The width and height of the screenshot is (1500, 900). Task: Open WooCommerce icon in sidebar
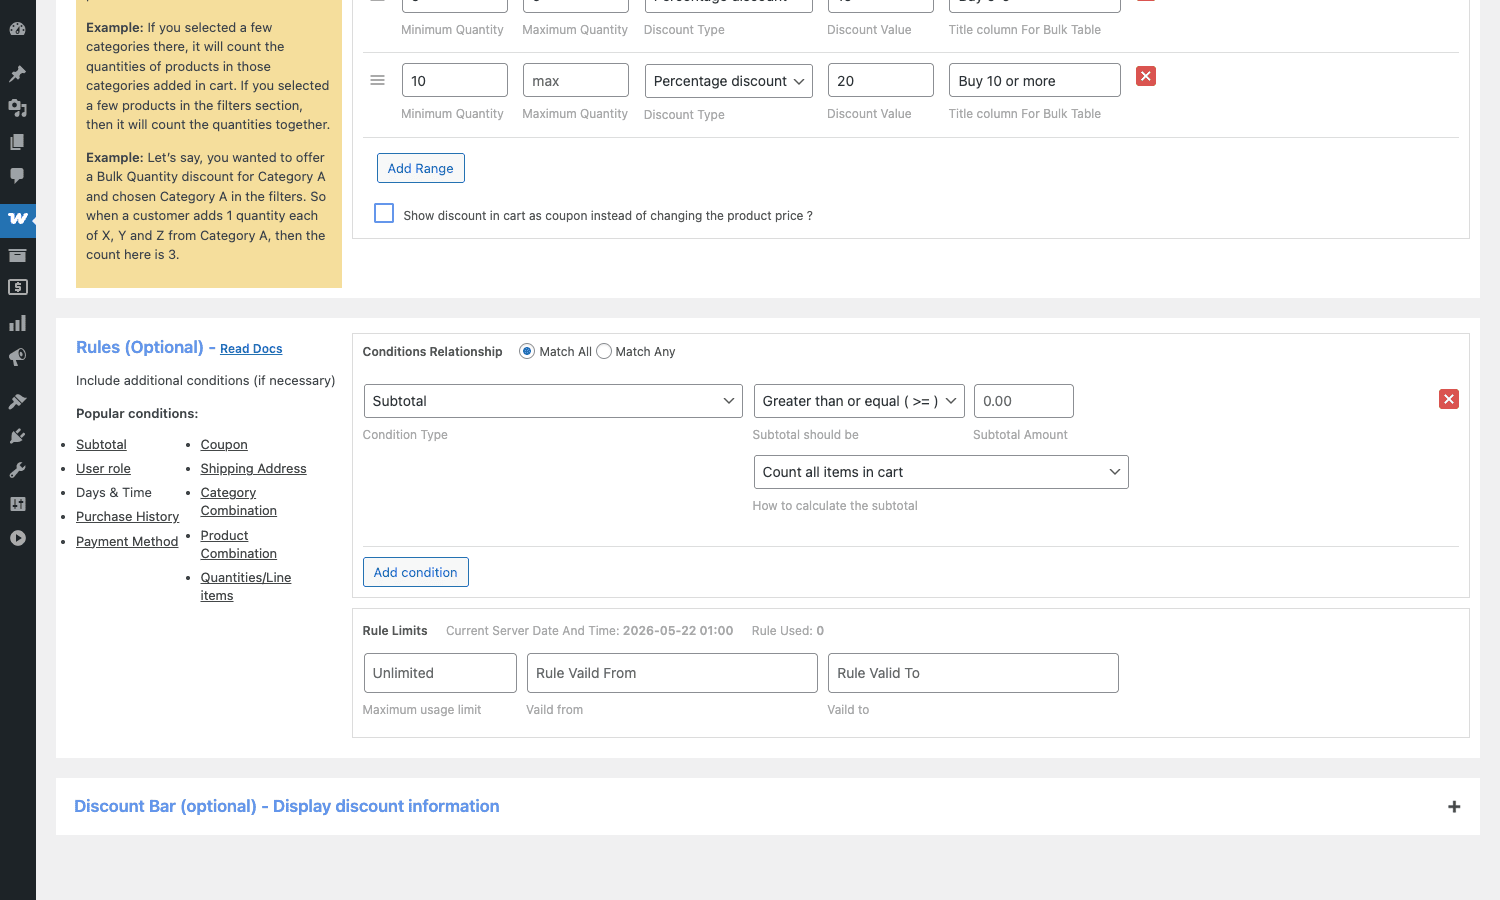coord(17,218)
